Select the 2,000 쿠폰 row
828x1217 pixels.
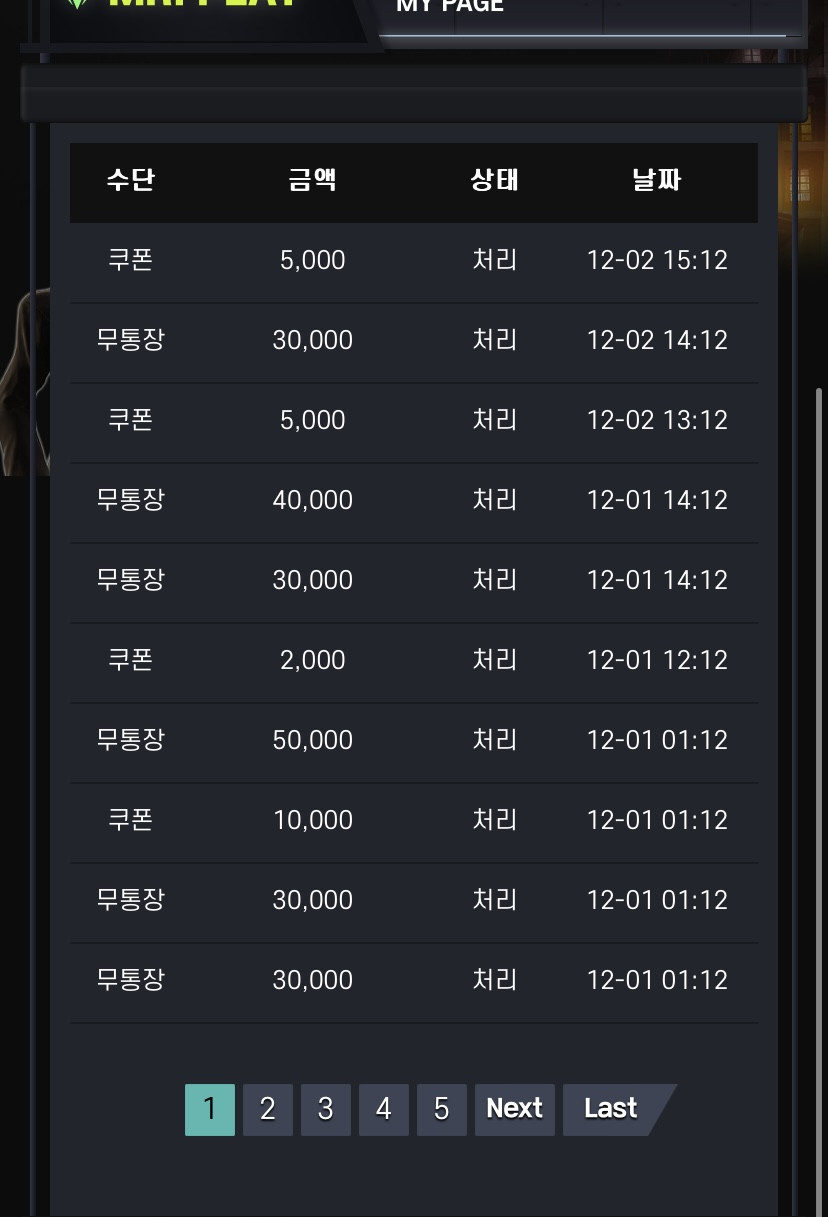pos(414,662)
